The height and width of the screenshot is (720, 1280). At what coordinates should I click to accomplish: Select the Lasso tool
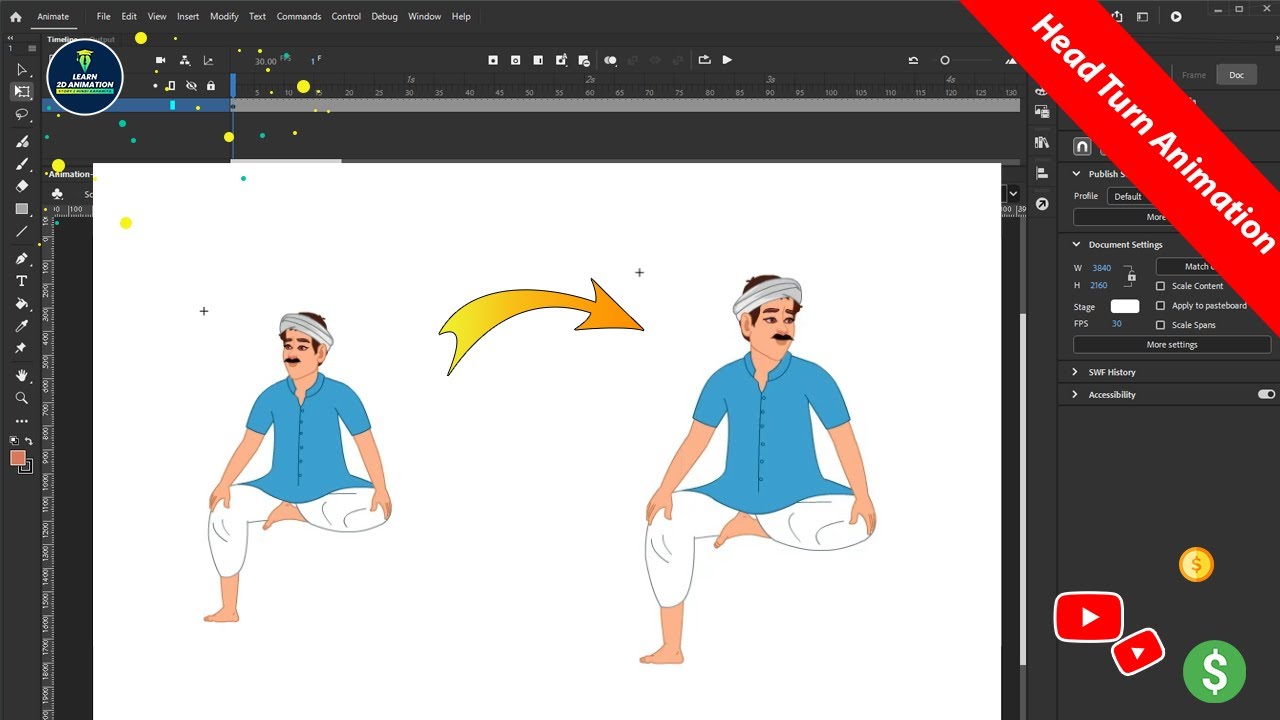[x=22, y=114]
